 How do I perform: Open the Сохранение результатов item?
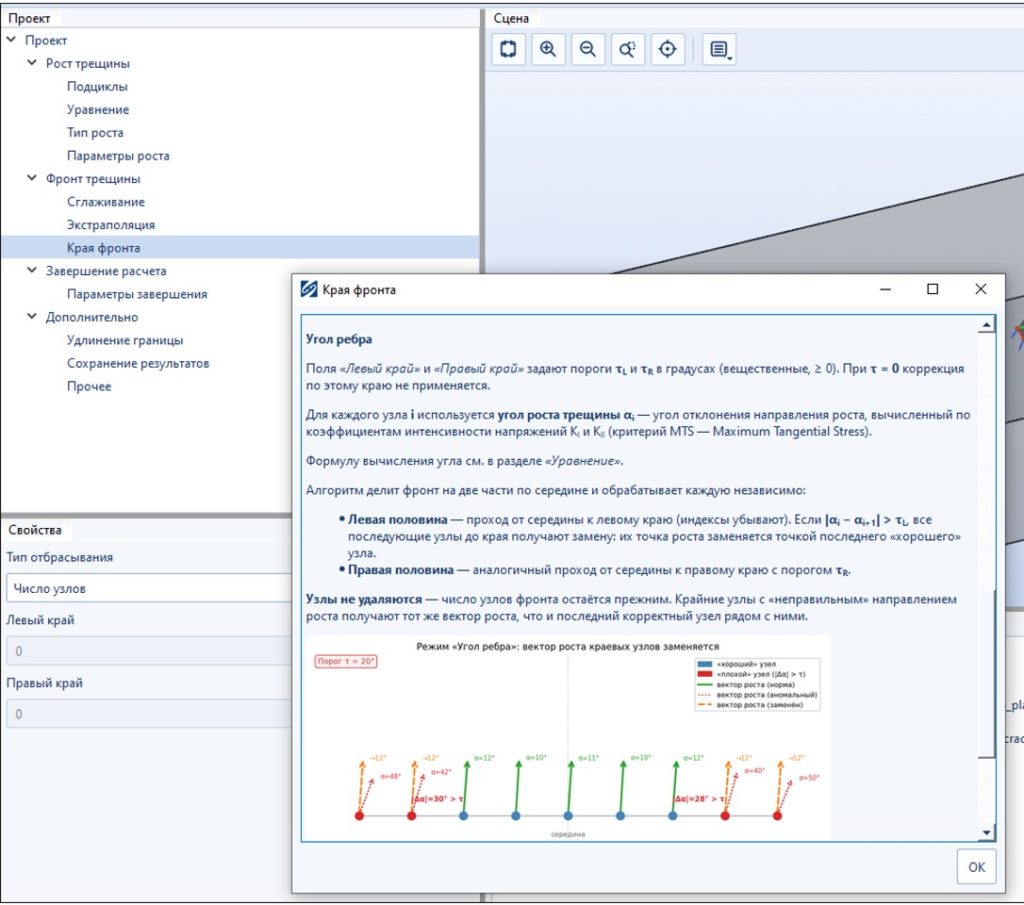138,363
